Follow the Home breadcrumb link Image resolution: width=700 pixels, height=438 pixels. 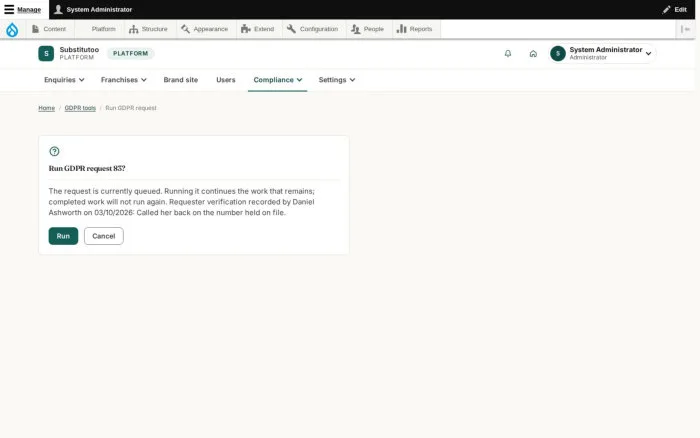click(46, 108)
